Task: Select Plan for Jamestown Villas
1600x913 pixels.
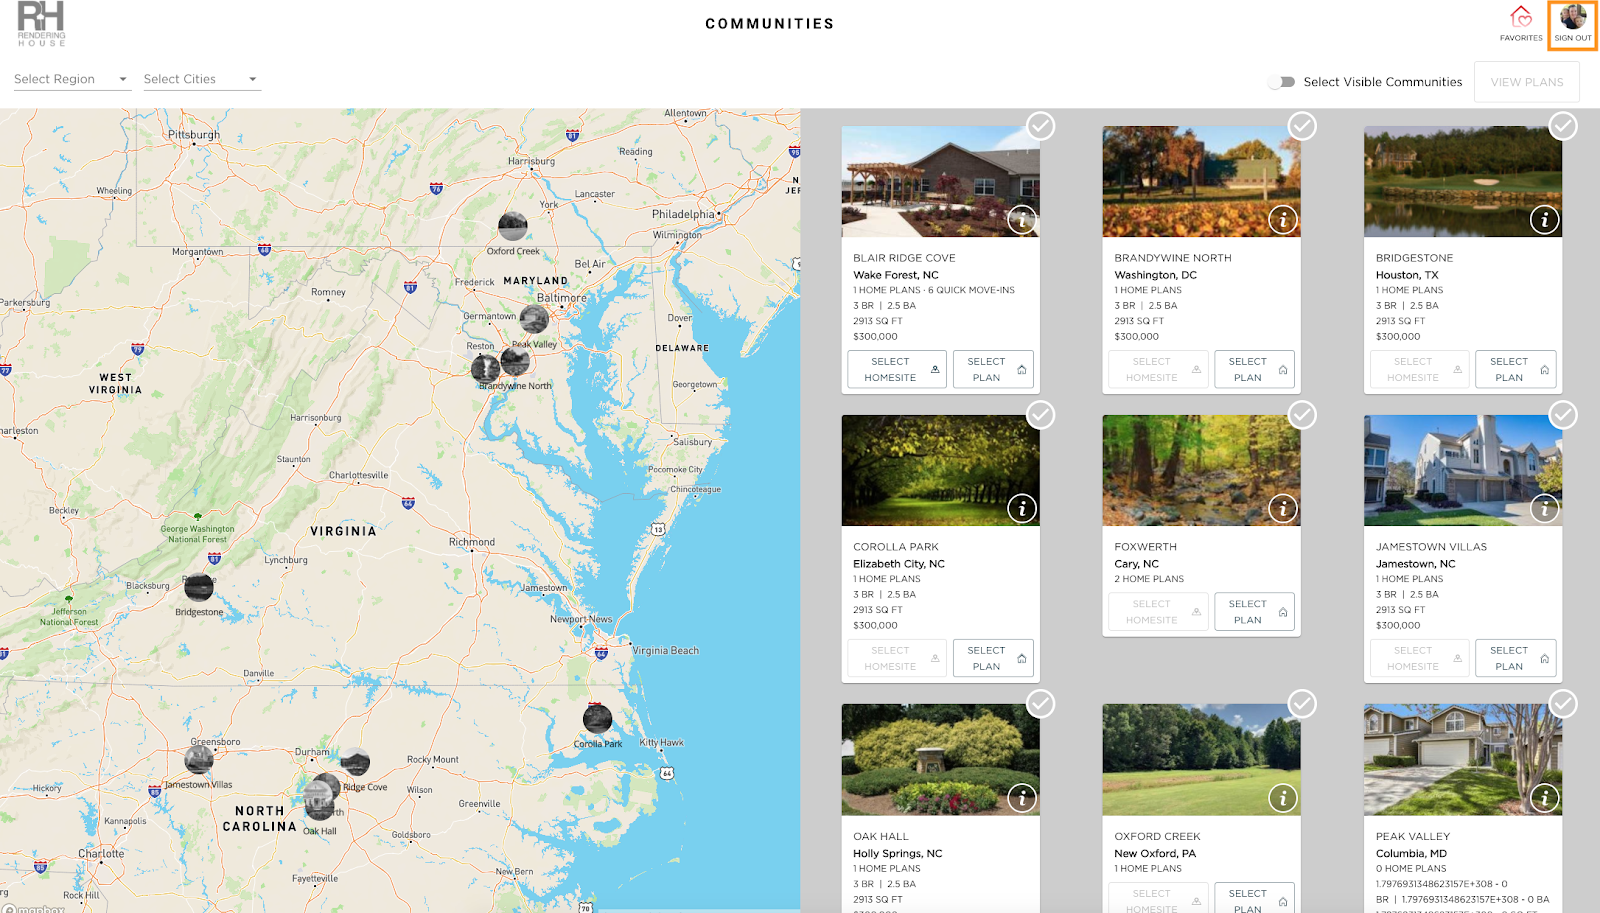Action: 1516,658
